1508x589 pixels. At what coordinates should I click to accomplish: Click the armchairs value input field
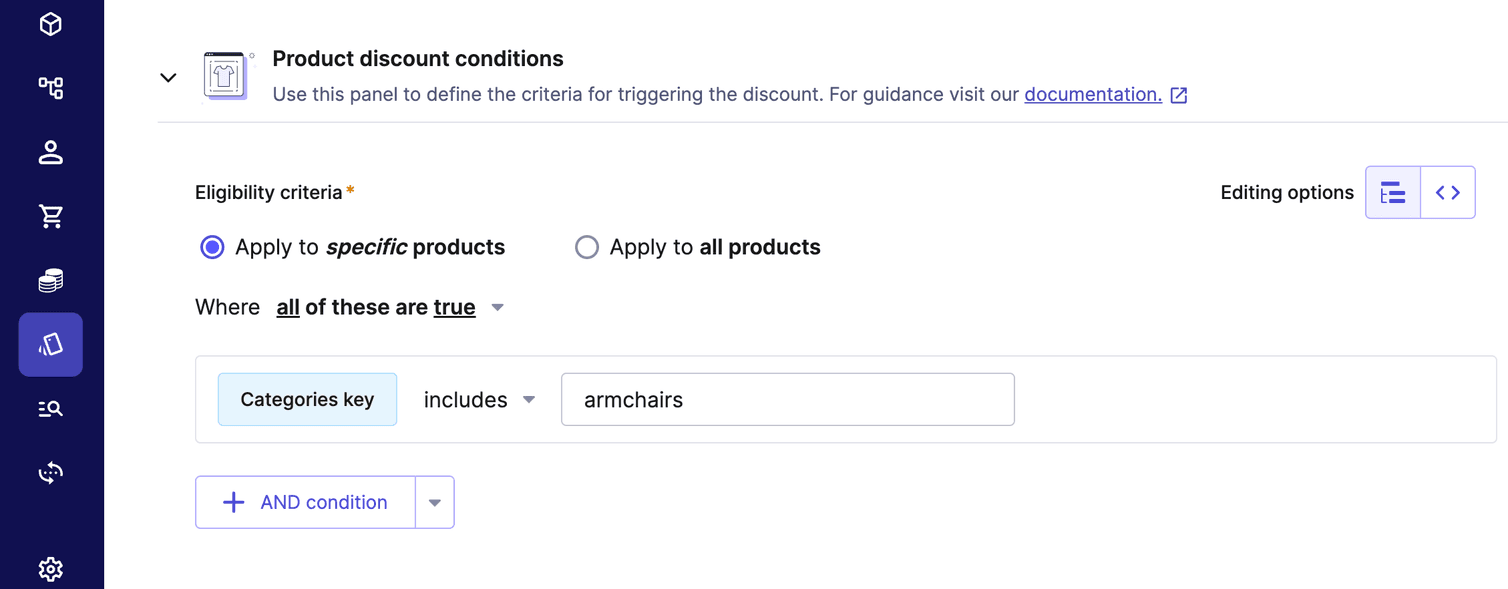click(788, 399)
